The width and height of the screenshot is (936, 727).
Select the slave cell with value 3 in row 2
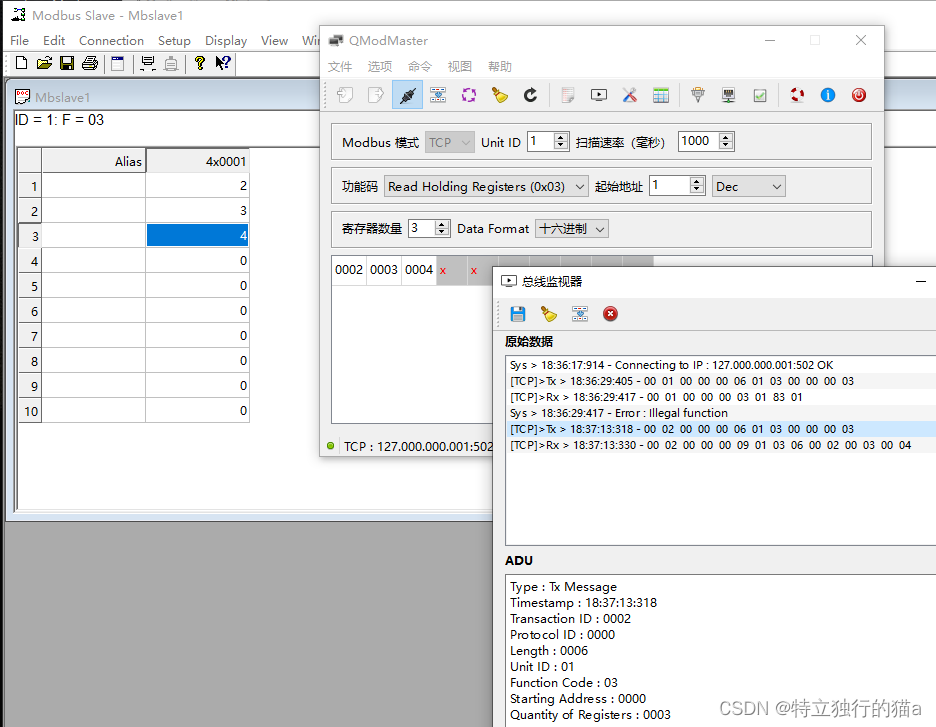198,210
